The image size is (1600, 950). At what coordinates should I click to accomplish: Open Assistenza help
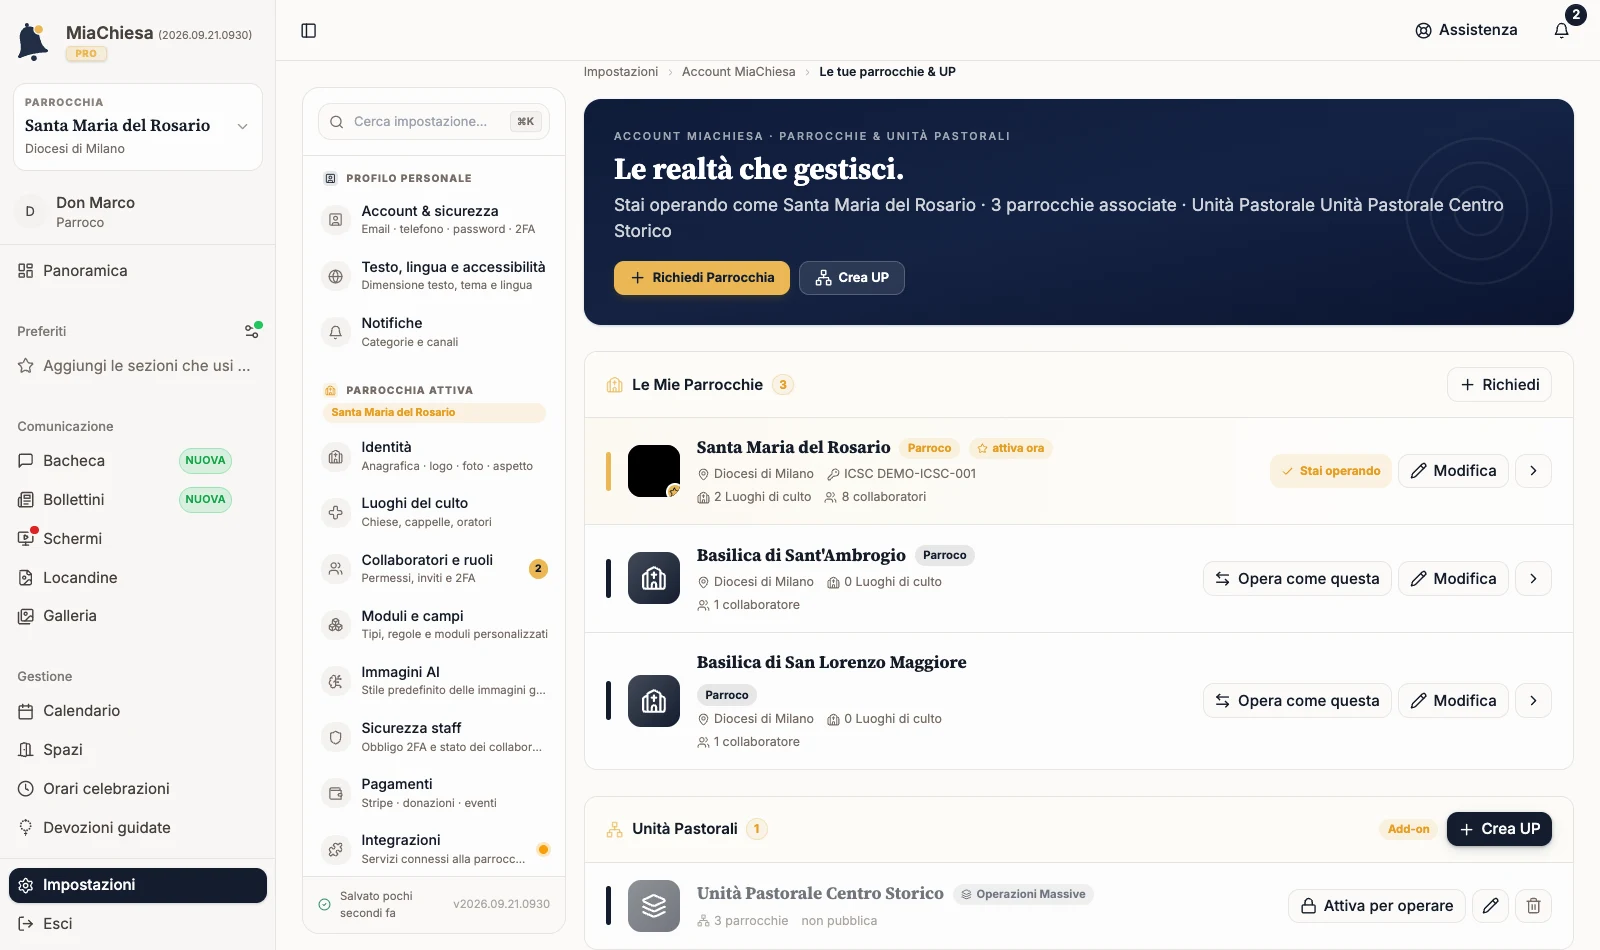[1466, 30]
